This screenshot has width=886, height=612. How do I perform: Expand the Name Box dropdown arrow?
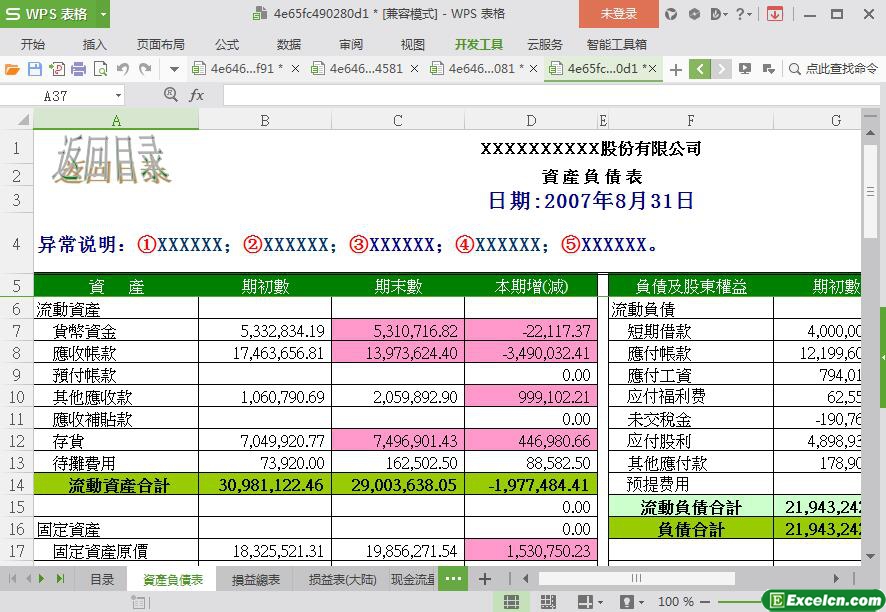click(118, 95)
